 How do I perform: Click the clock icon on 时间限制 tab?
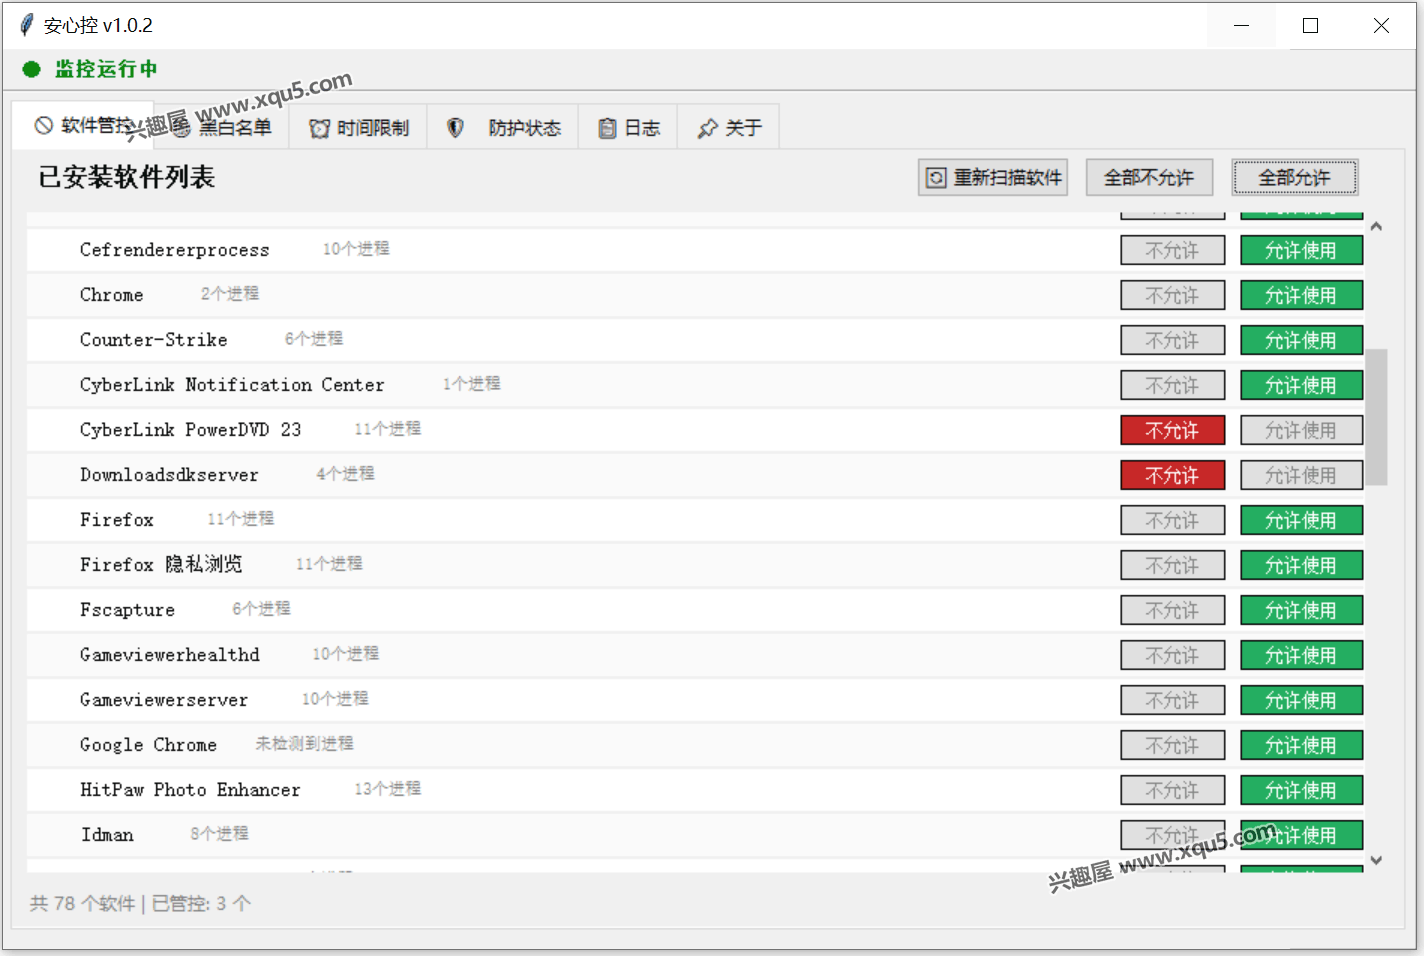click(x=319, y=128)
